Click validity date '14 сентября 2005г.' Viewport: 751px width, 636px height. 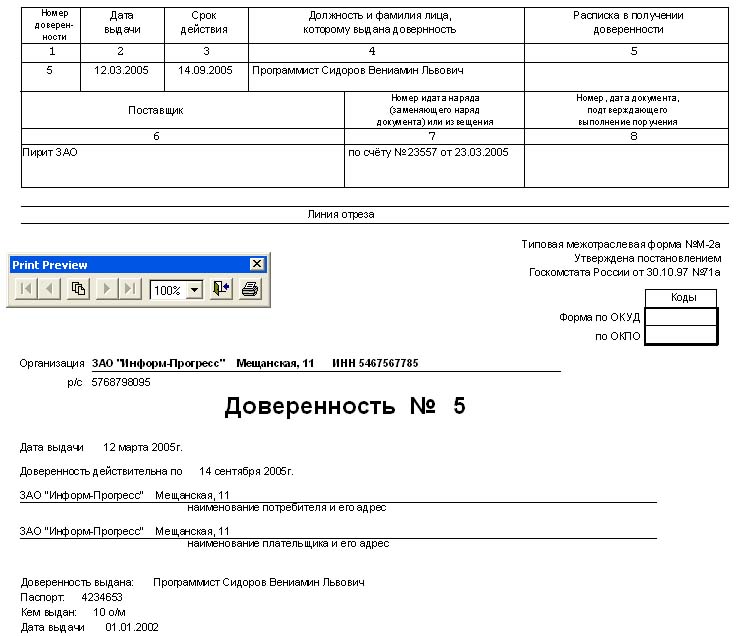pos(246,471)
